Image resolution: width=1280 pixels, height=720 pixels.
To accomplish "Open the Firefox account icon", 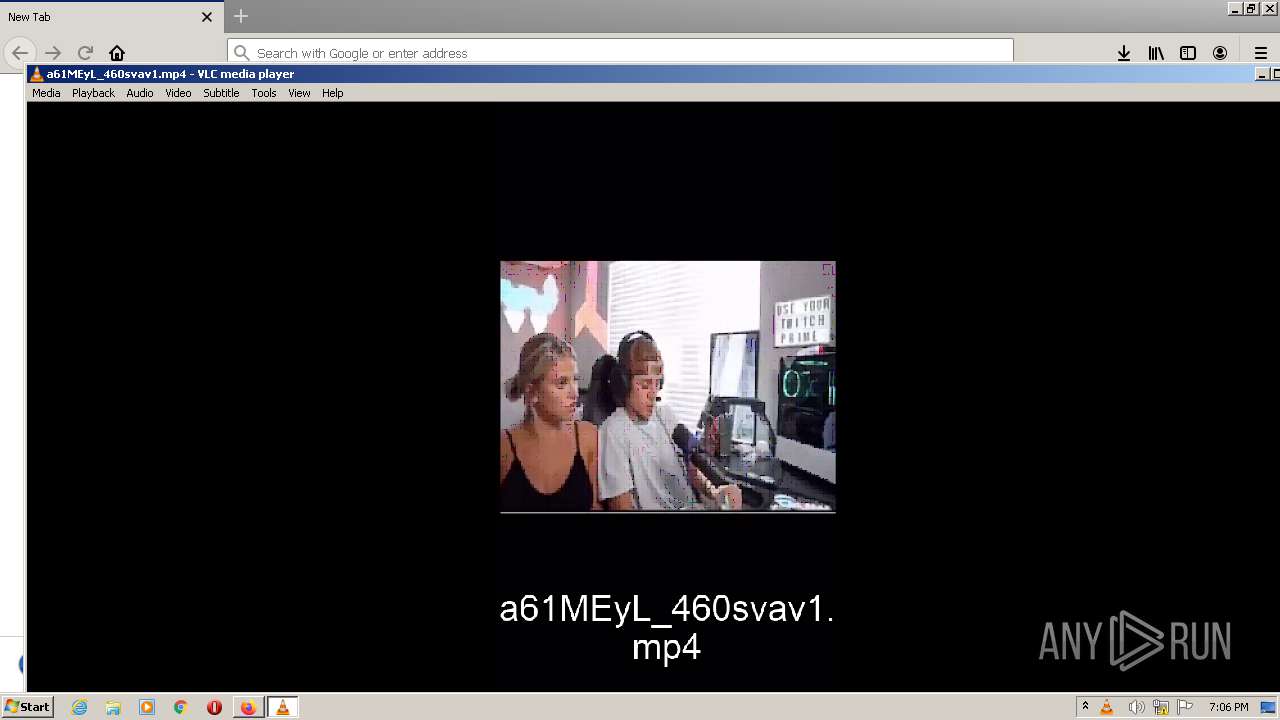I will tap(1220, 53).
